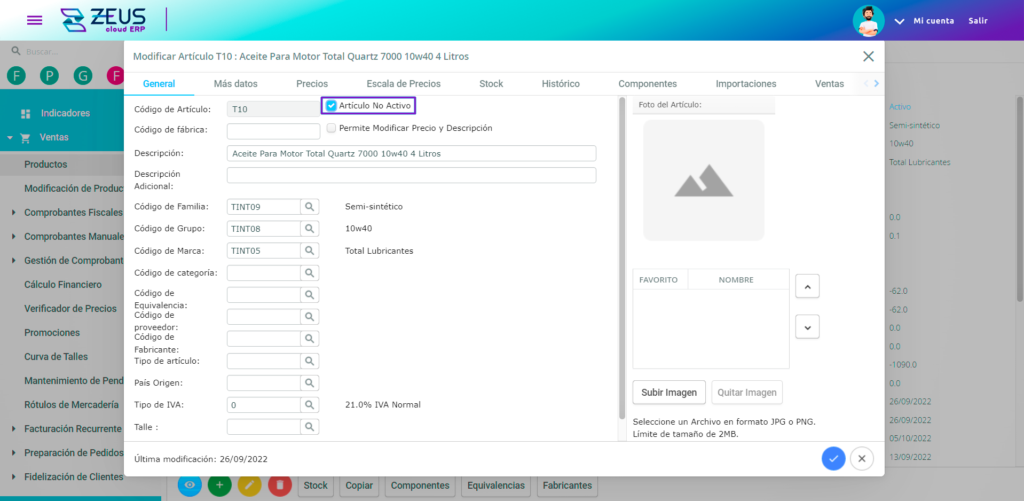Open Promociones in the sidebar
This screenshot has height=501, width=1024.
point(52,332)
